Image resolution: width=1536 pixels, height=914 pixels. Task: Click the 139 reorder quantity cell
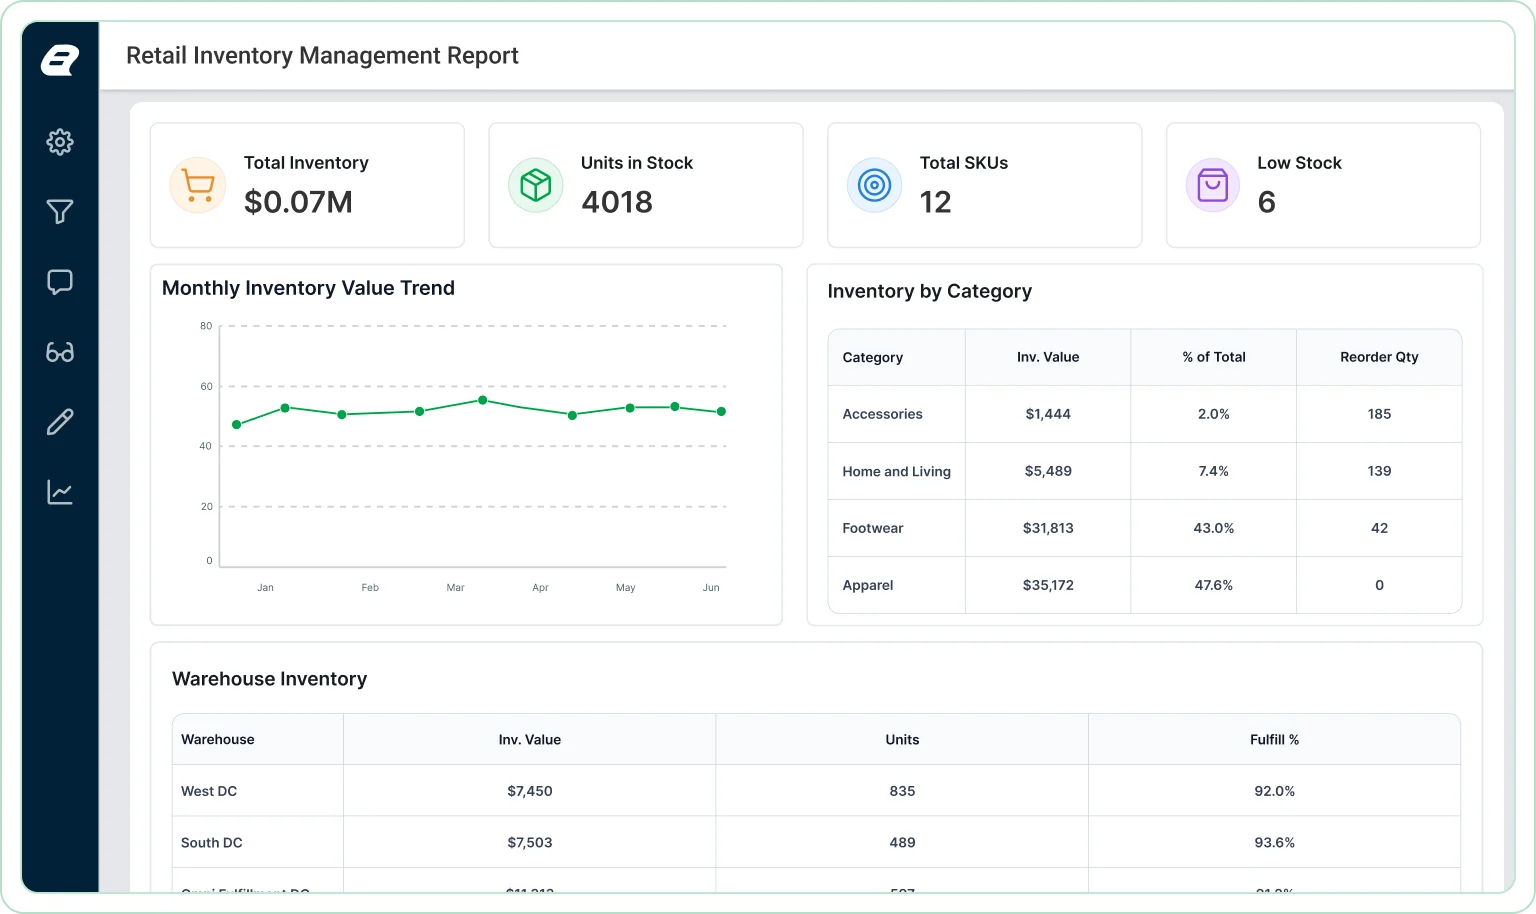1379,471
